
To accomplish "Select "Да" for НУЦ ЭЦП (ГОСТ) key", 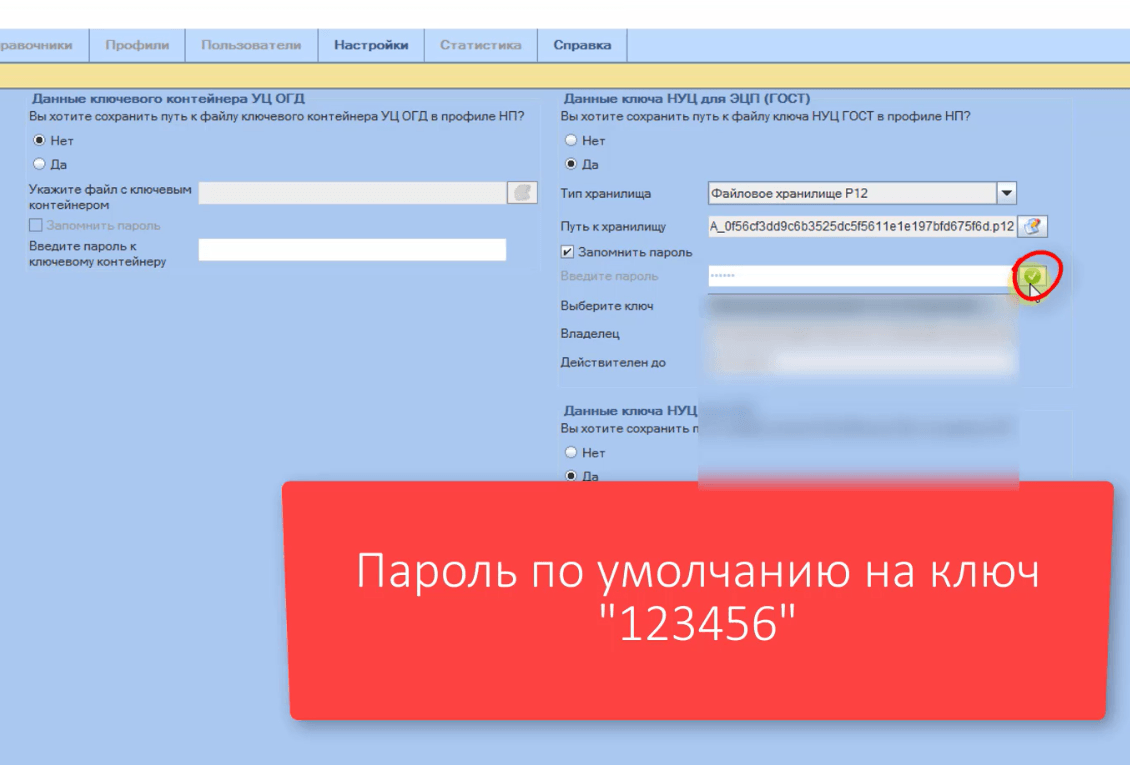I will tap(571, 164).
